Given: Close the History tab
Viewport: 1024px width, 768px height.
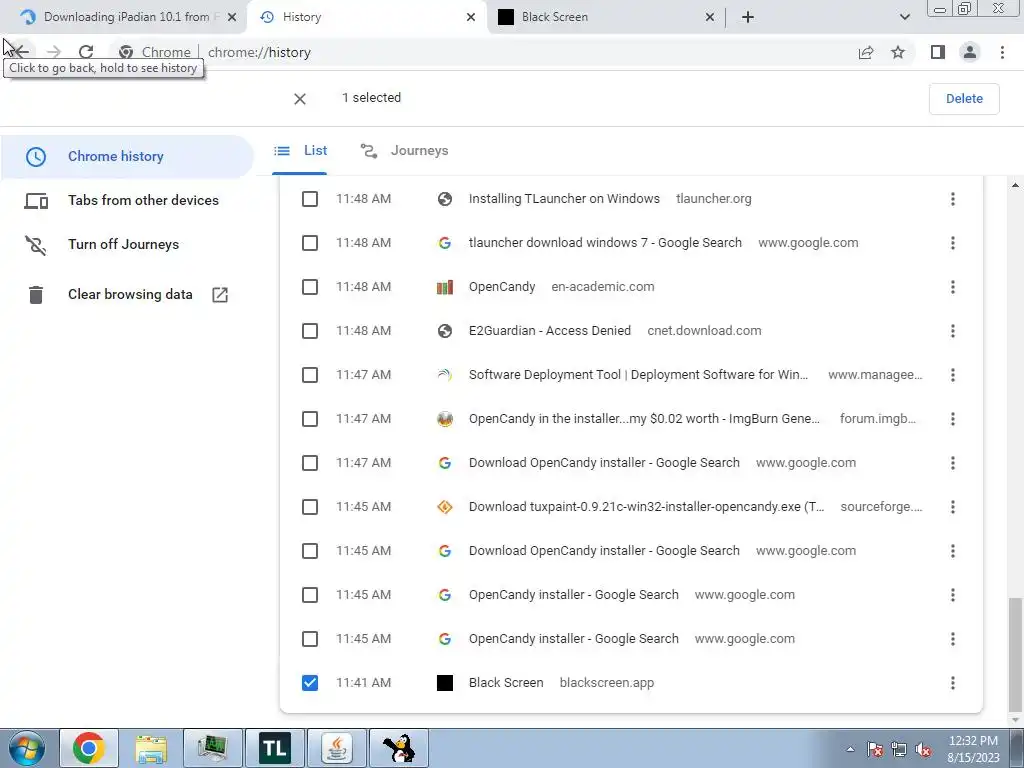Looking at the screenshot, I should 471,17.
